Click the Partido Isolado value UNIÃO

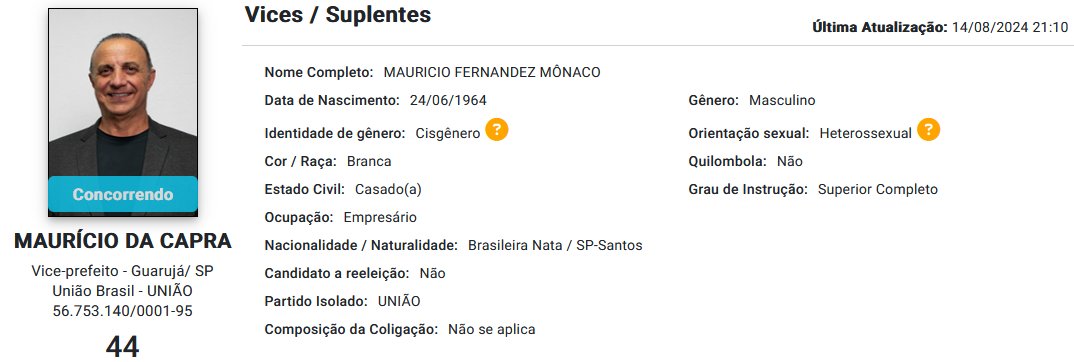tap(399, 301)
